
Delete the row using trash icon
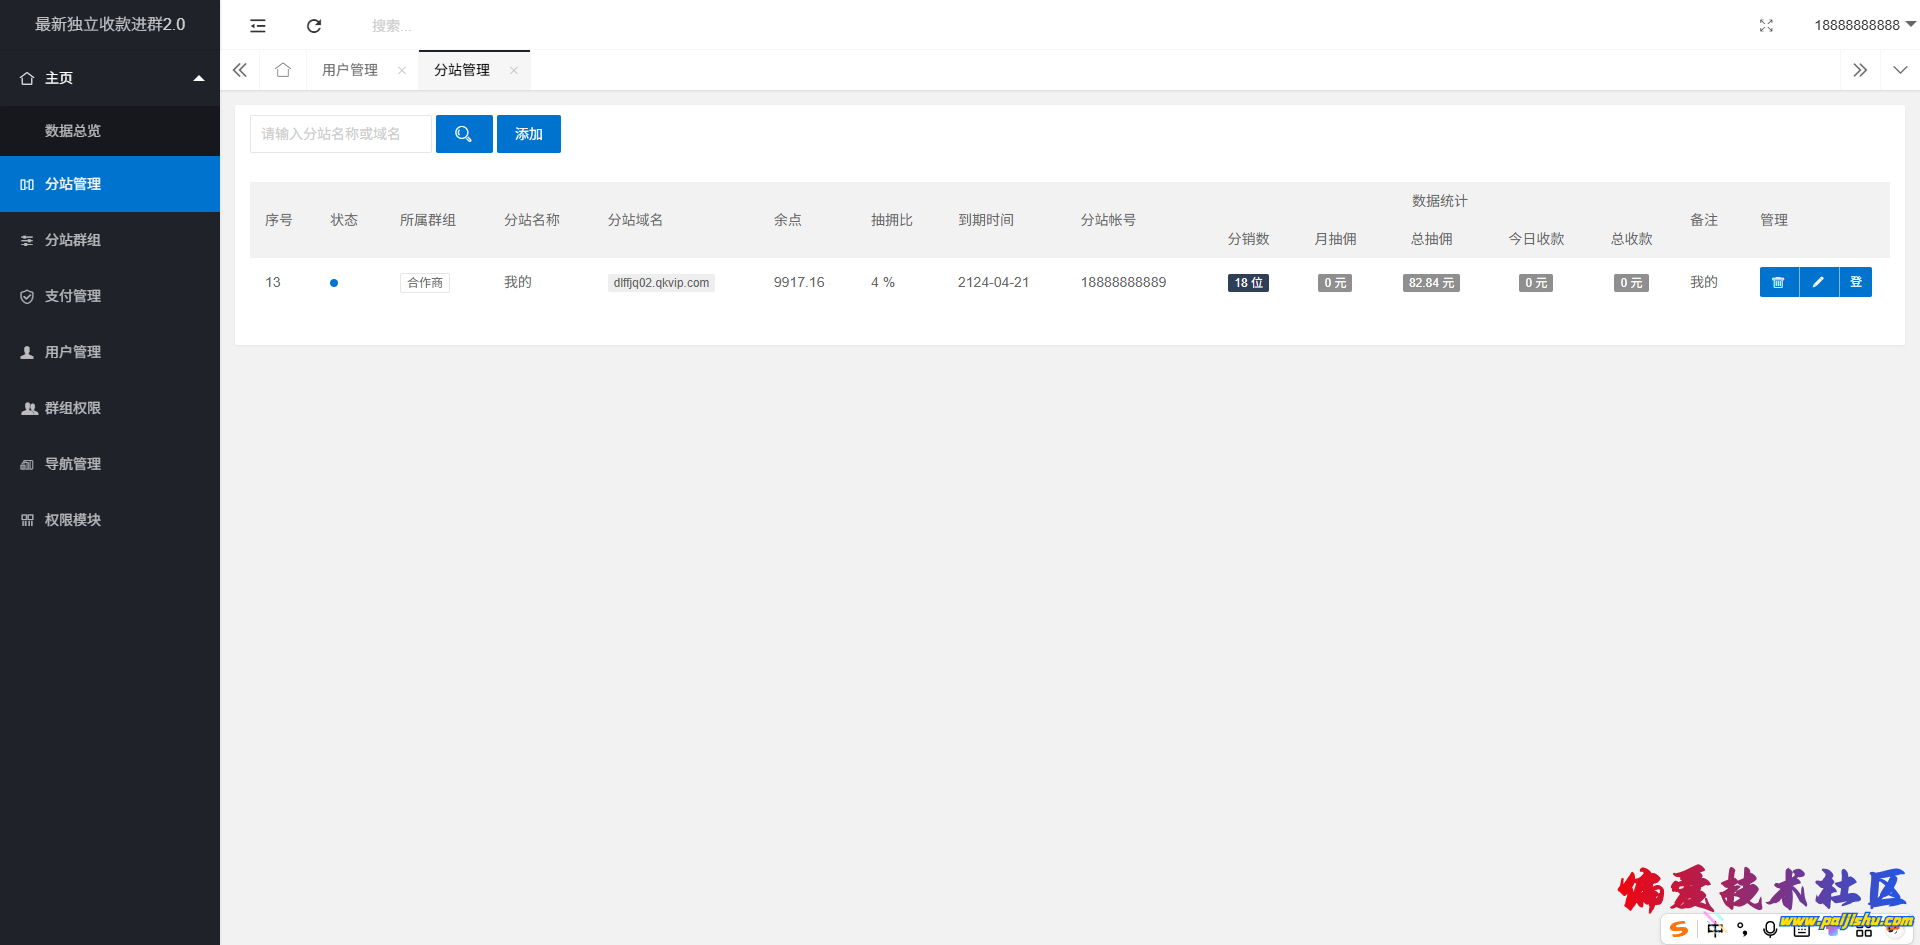click(x=1779, y=282)
